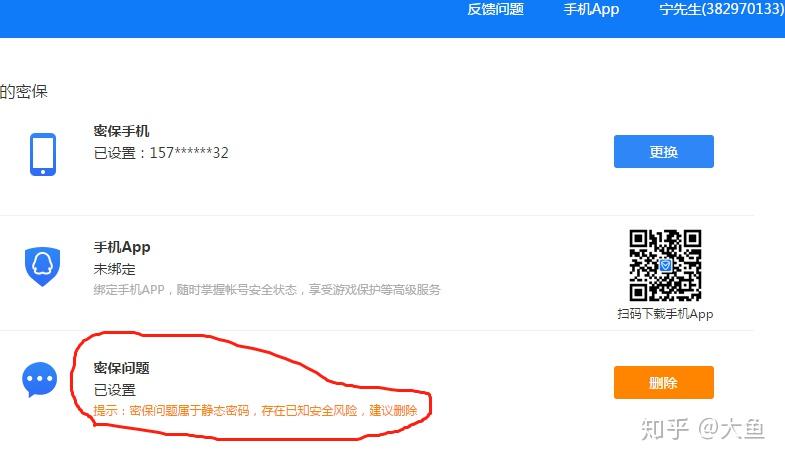Click the masked phone number 157******32
Viewport: 785px width, 460px height.
coord(189,153)
